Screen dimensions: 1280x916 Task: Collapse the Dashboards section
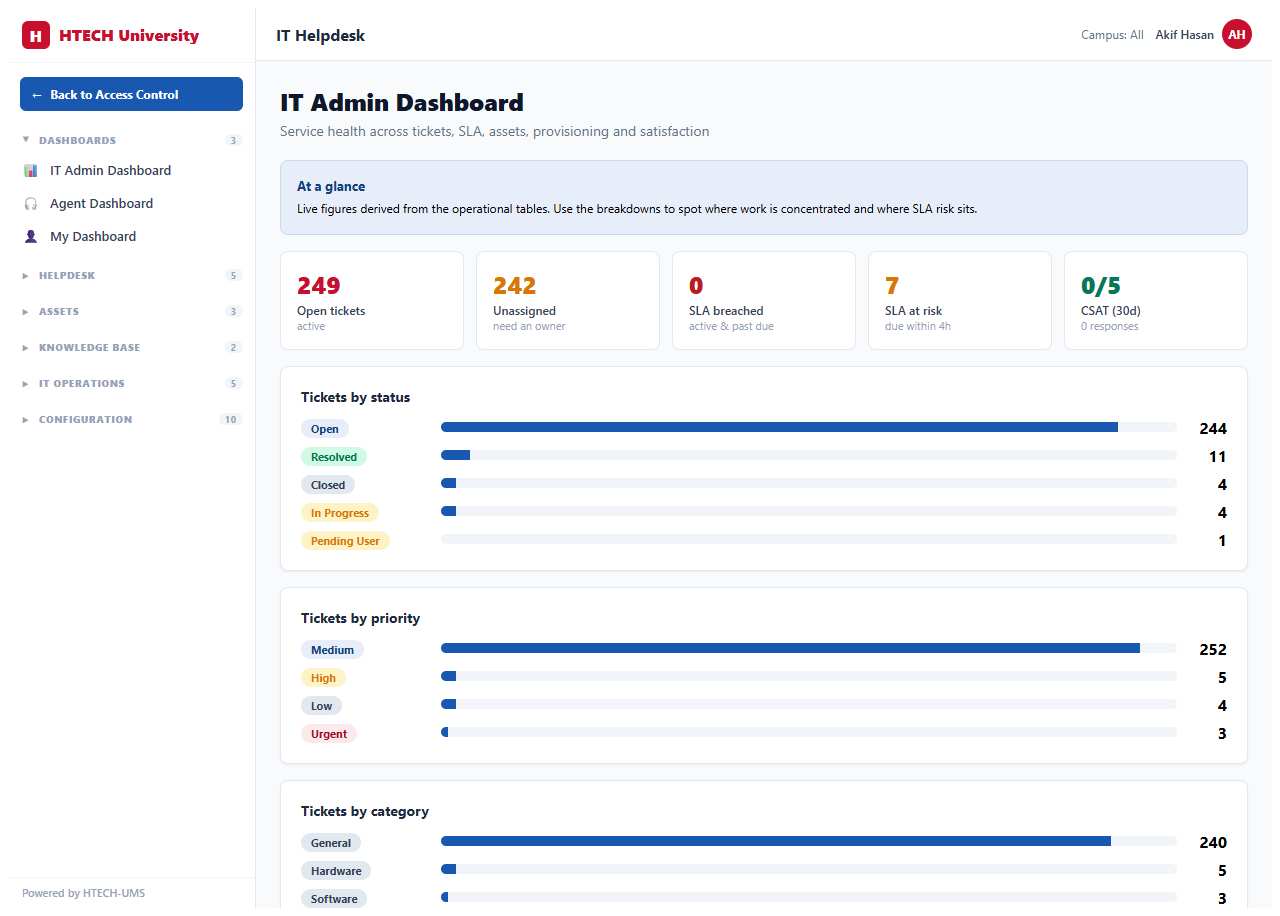coord(131,140)
